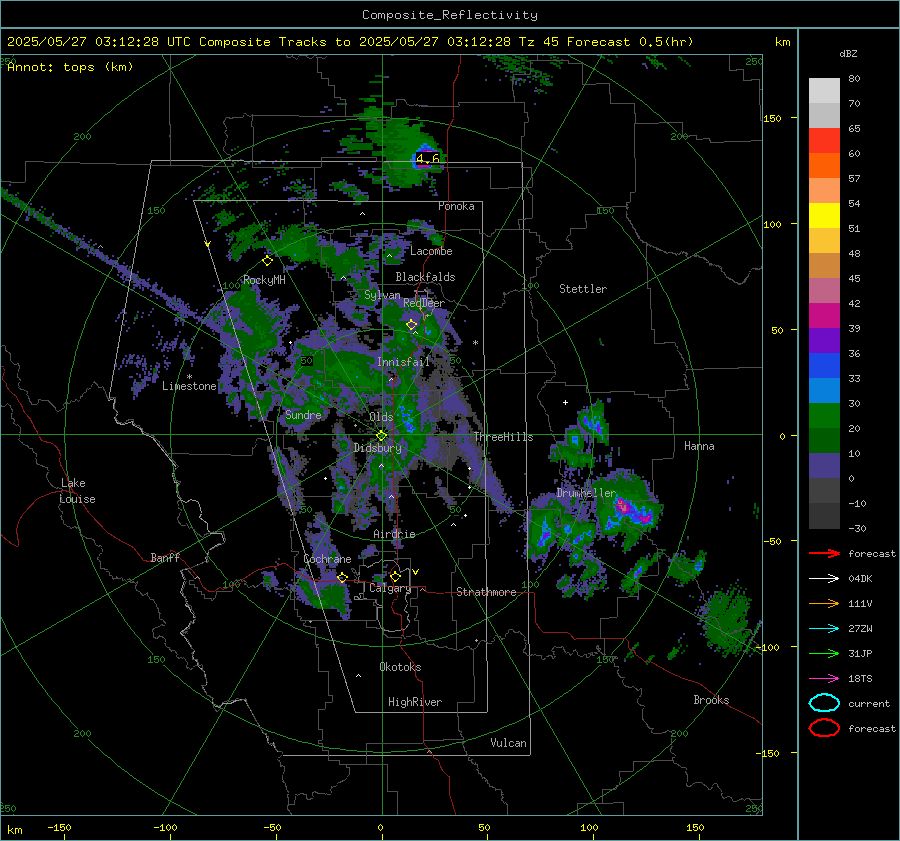Click the Limestone label
The height and width of the screenshot is (841, 900).
coord(189,386)
